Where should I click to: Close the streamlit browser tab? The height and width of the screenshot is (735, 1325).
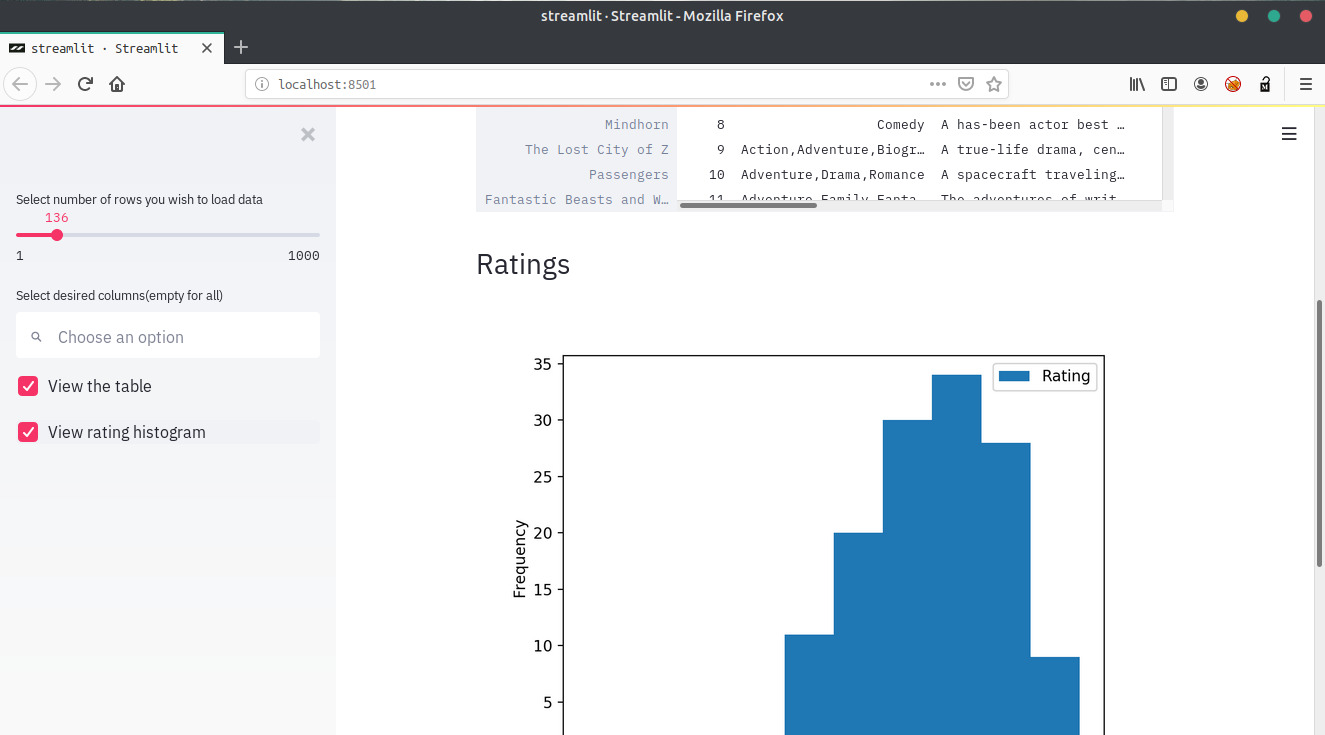click(207, 48)
